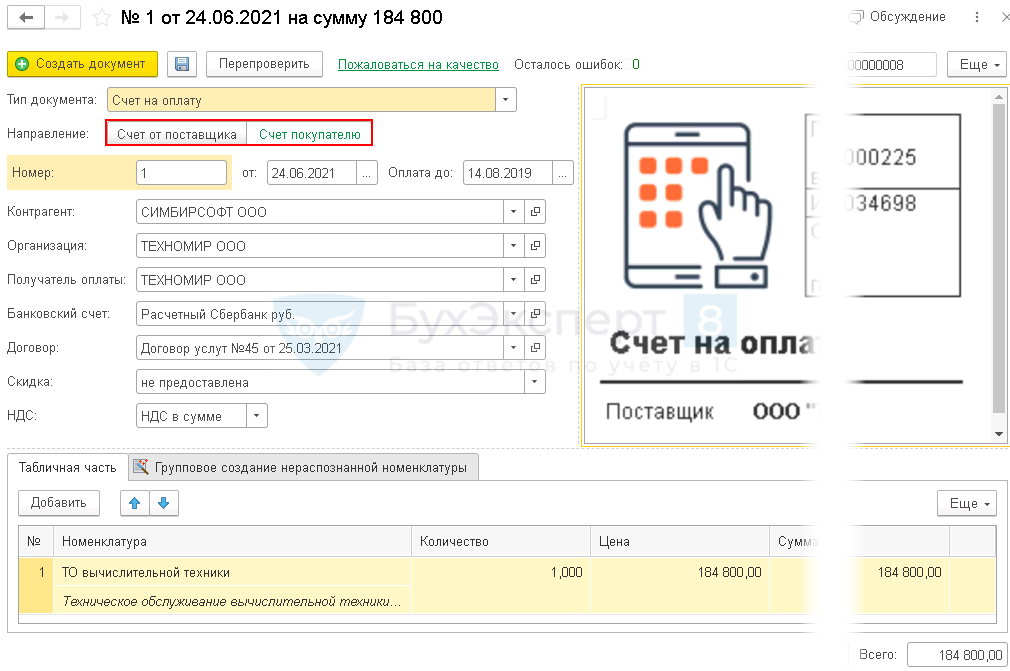The image size is (1010, 671).
Task: Open the Обсуждение discussion panel
Action: click(x=898, y=17)
